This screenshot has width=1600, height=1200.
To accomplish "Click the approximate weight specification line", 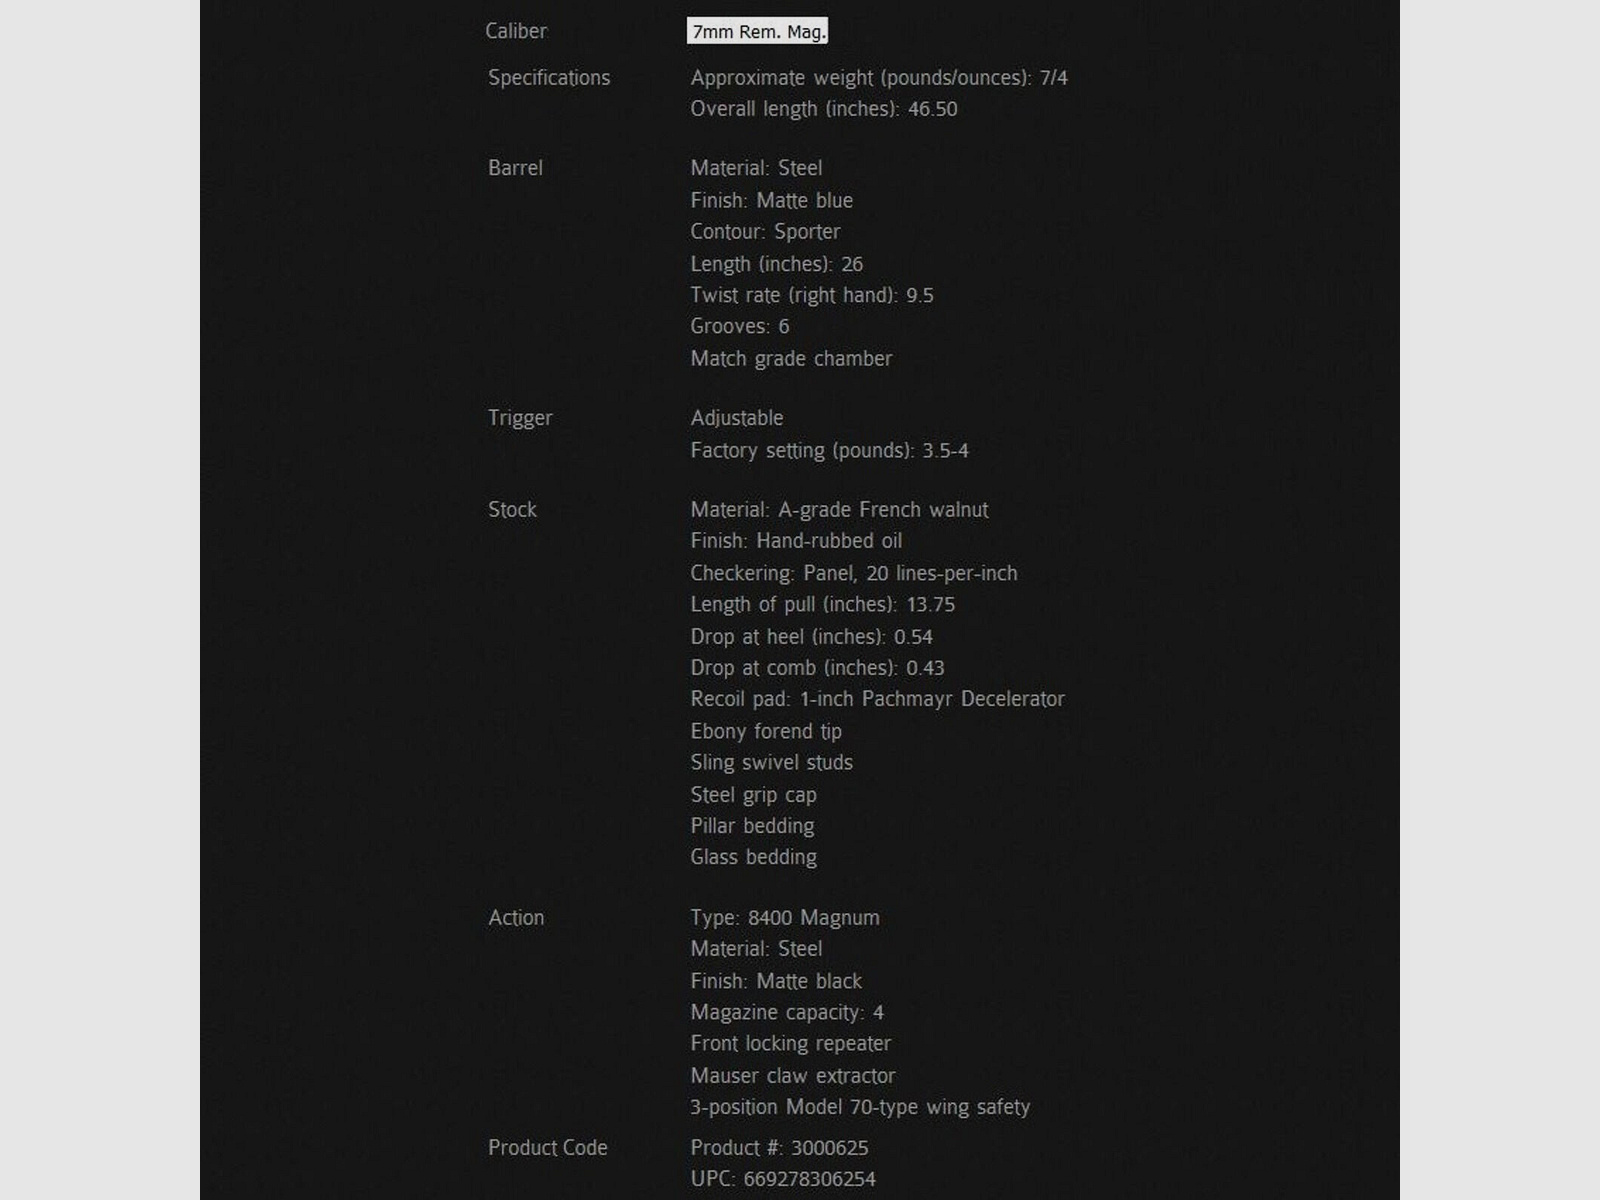I will 879,78.
